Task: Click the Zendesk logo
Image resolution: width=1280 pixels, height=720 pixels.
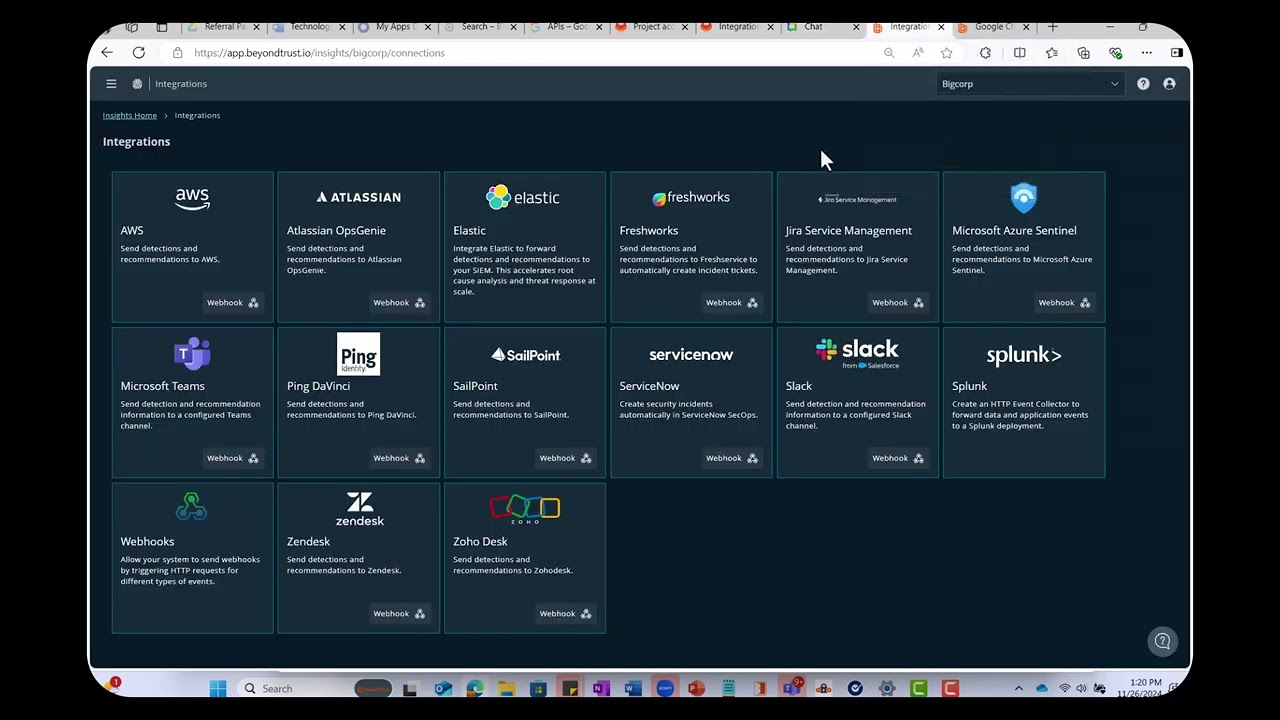Action: point(359,509)
